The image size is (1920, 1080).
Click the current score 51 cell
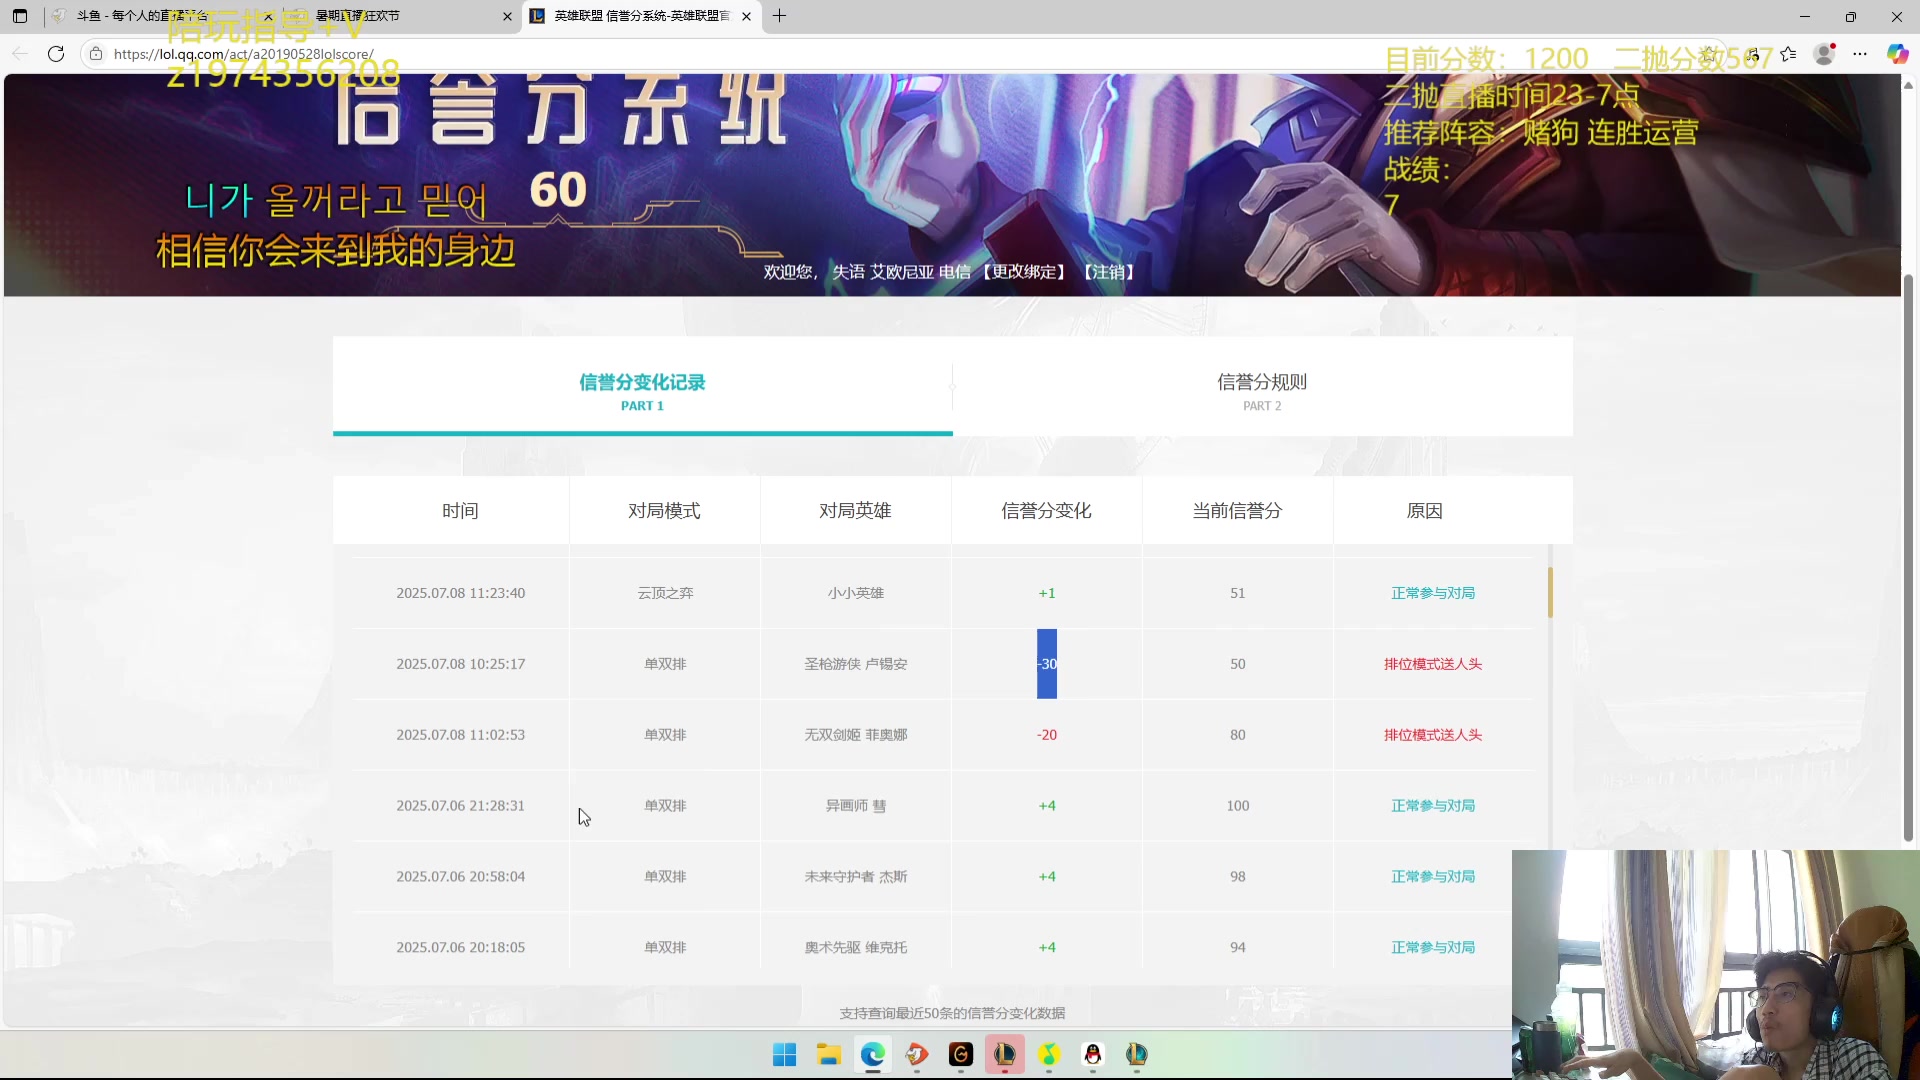pos(1238,593)
